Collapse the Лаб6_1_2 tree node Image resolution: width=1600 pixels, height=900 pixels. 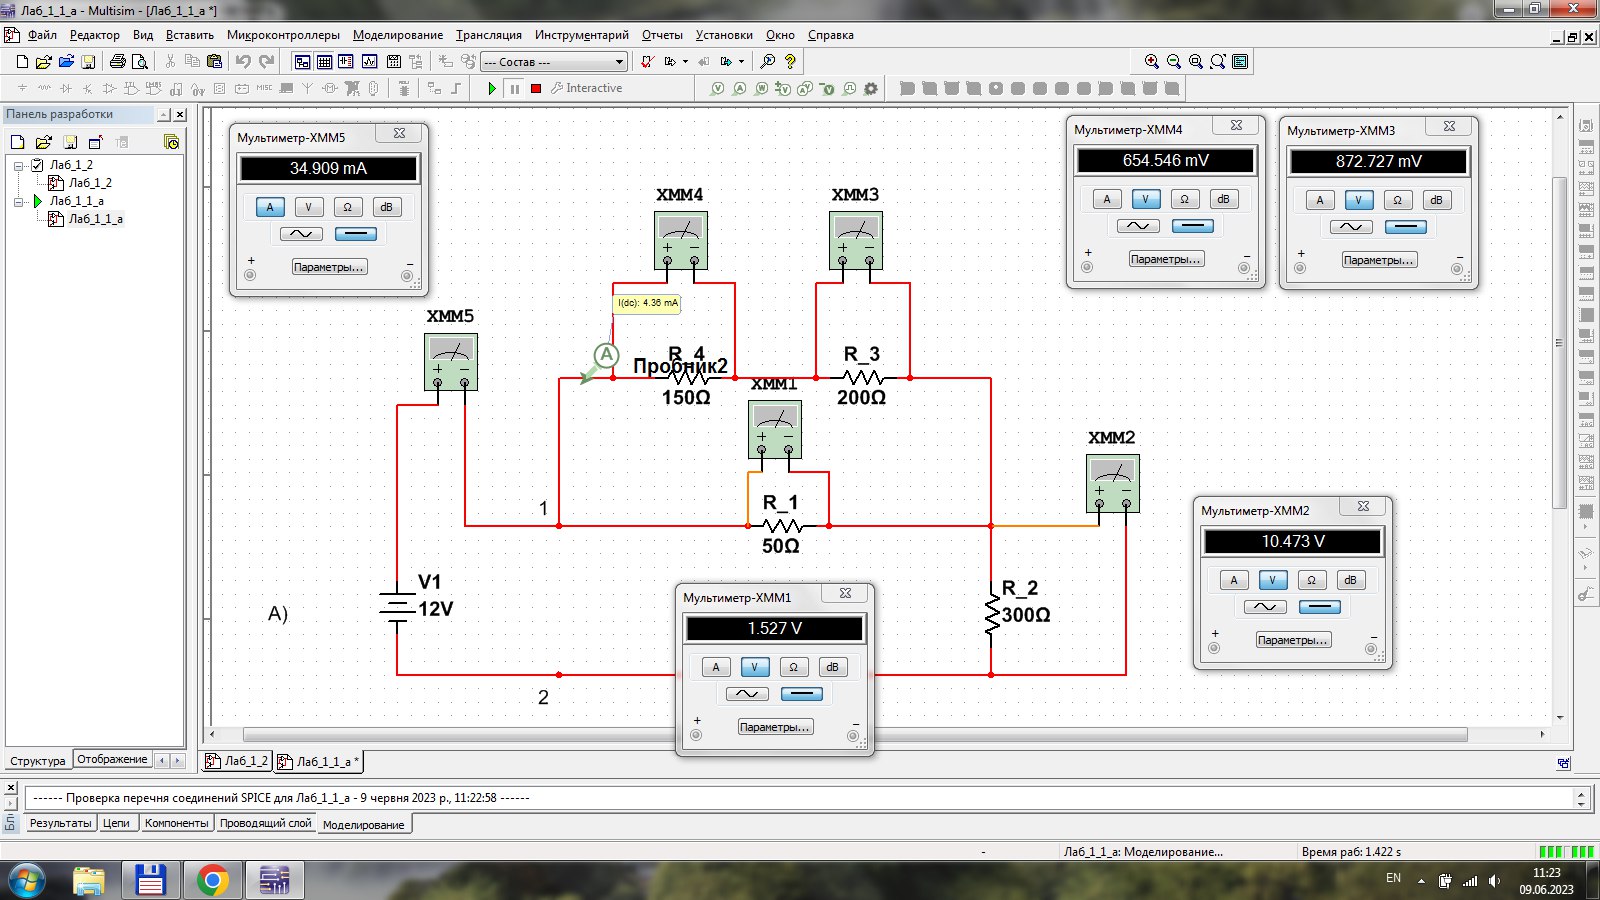[19, 165]
